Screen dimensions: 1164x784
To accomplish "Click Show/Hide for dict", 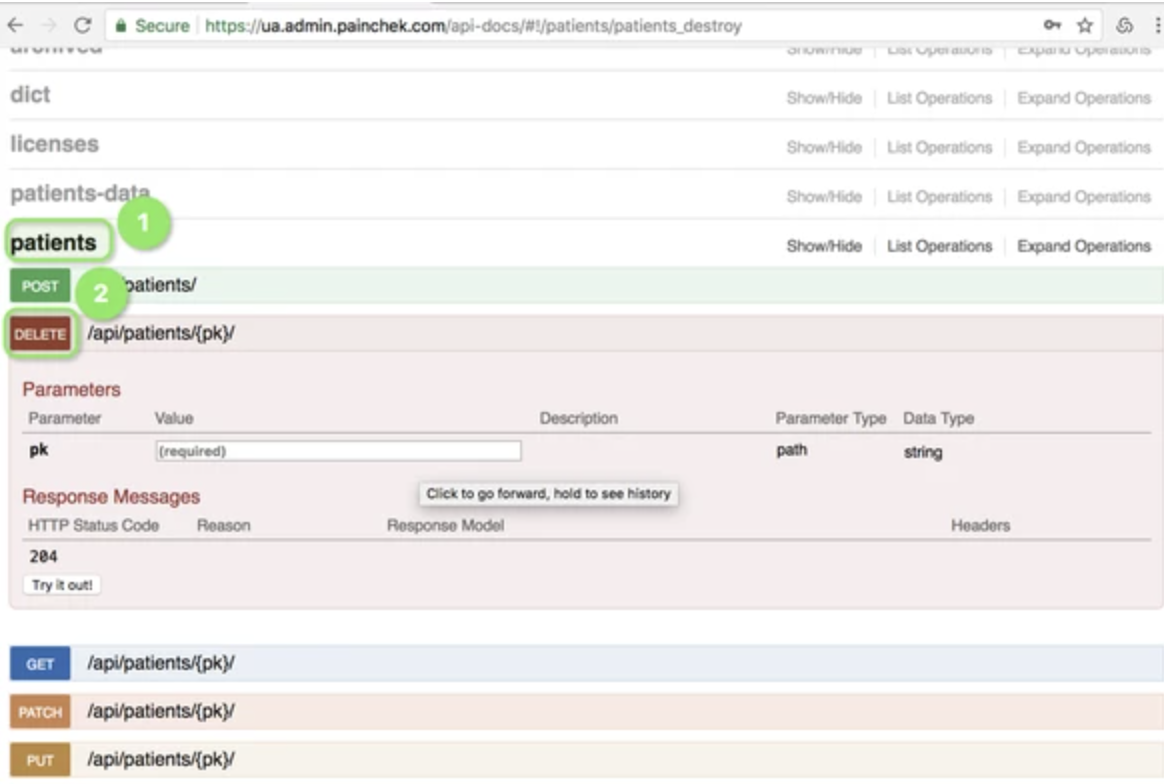I will pos(824,98).
